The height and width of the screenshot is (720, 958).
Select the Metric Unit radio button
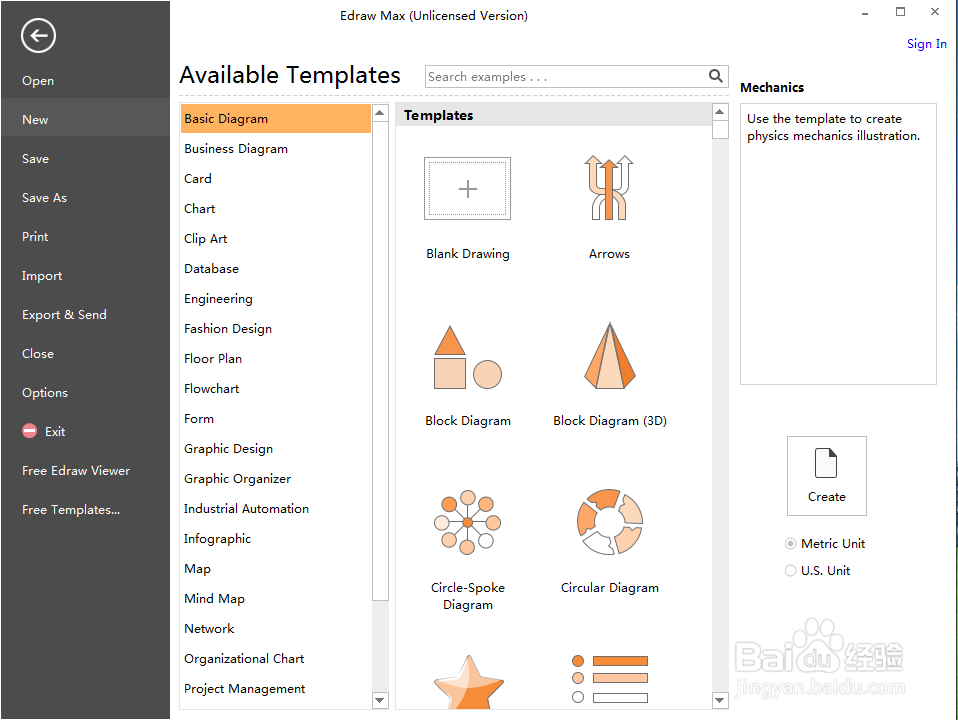pyautogui.click(x=790, y=543)
